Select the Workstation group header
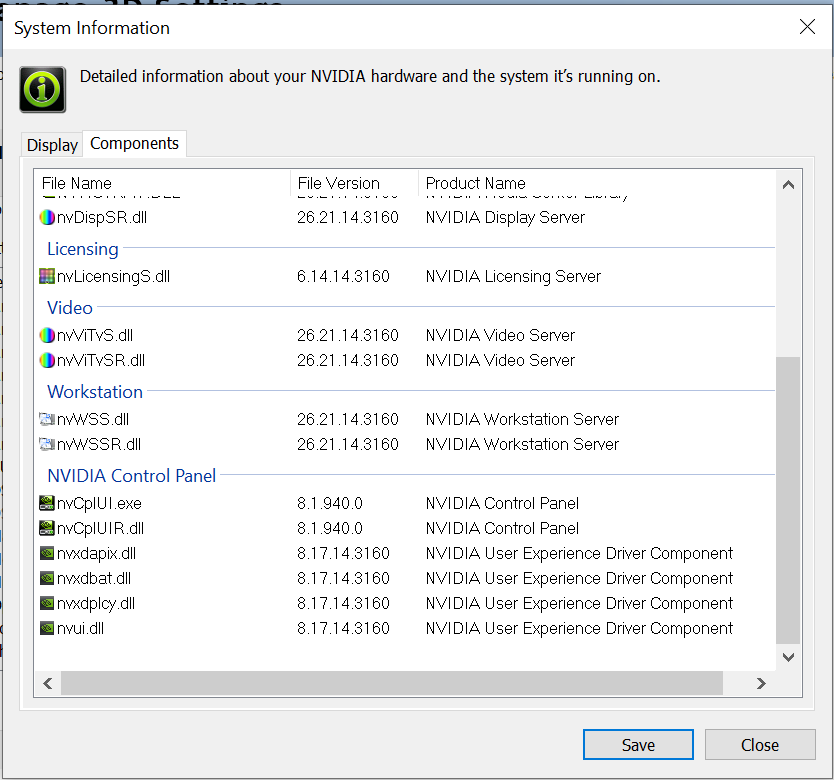The height and width of the screenshot is (780, 834). click(95, 392)
